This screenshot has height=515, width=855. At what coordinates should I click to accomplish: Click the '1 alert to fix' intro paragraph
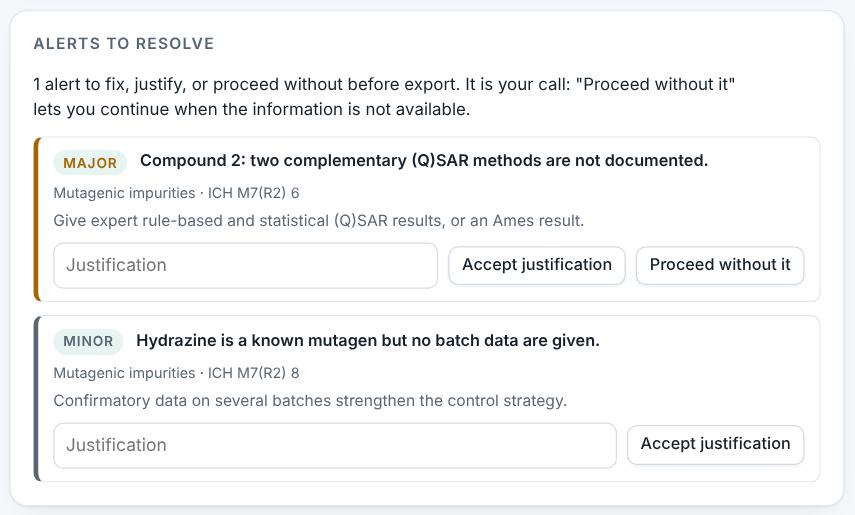[384, 97]
